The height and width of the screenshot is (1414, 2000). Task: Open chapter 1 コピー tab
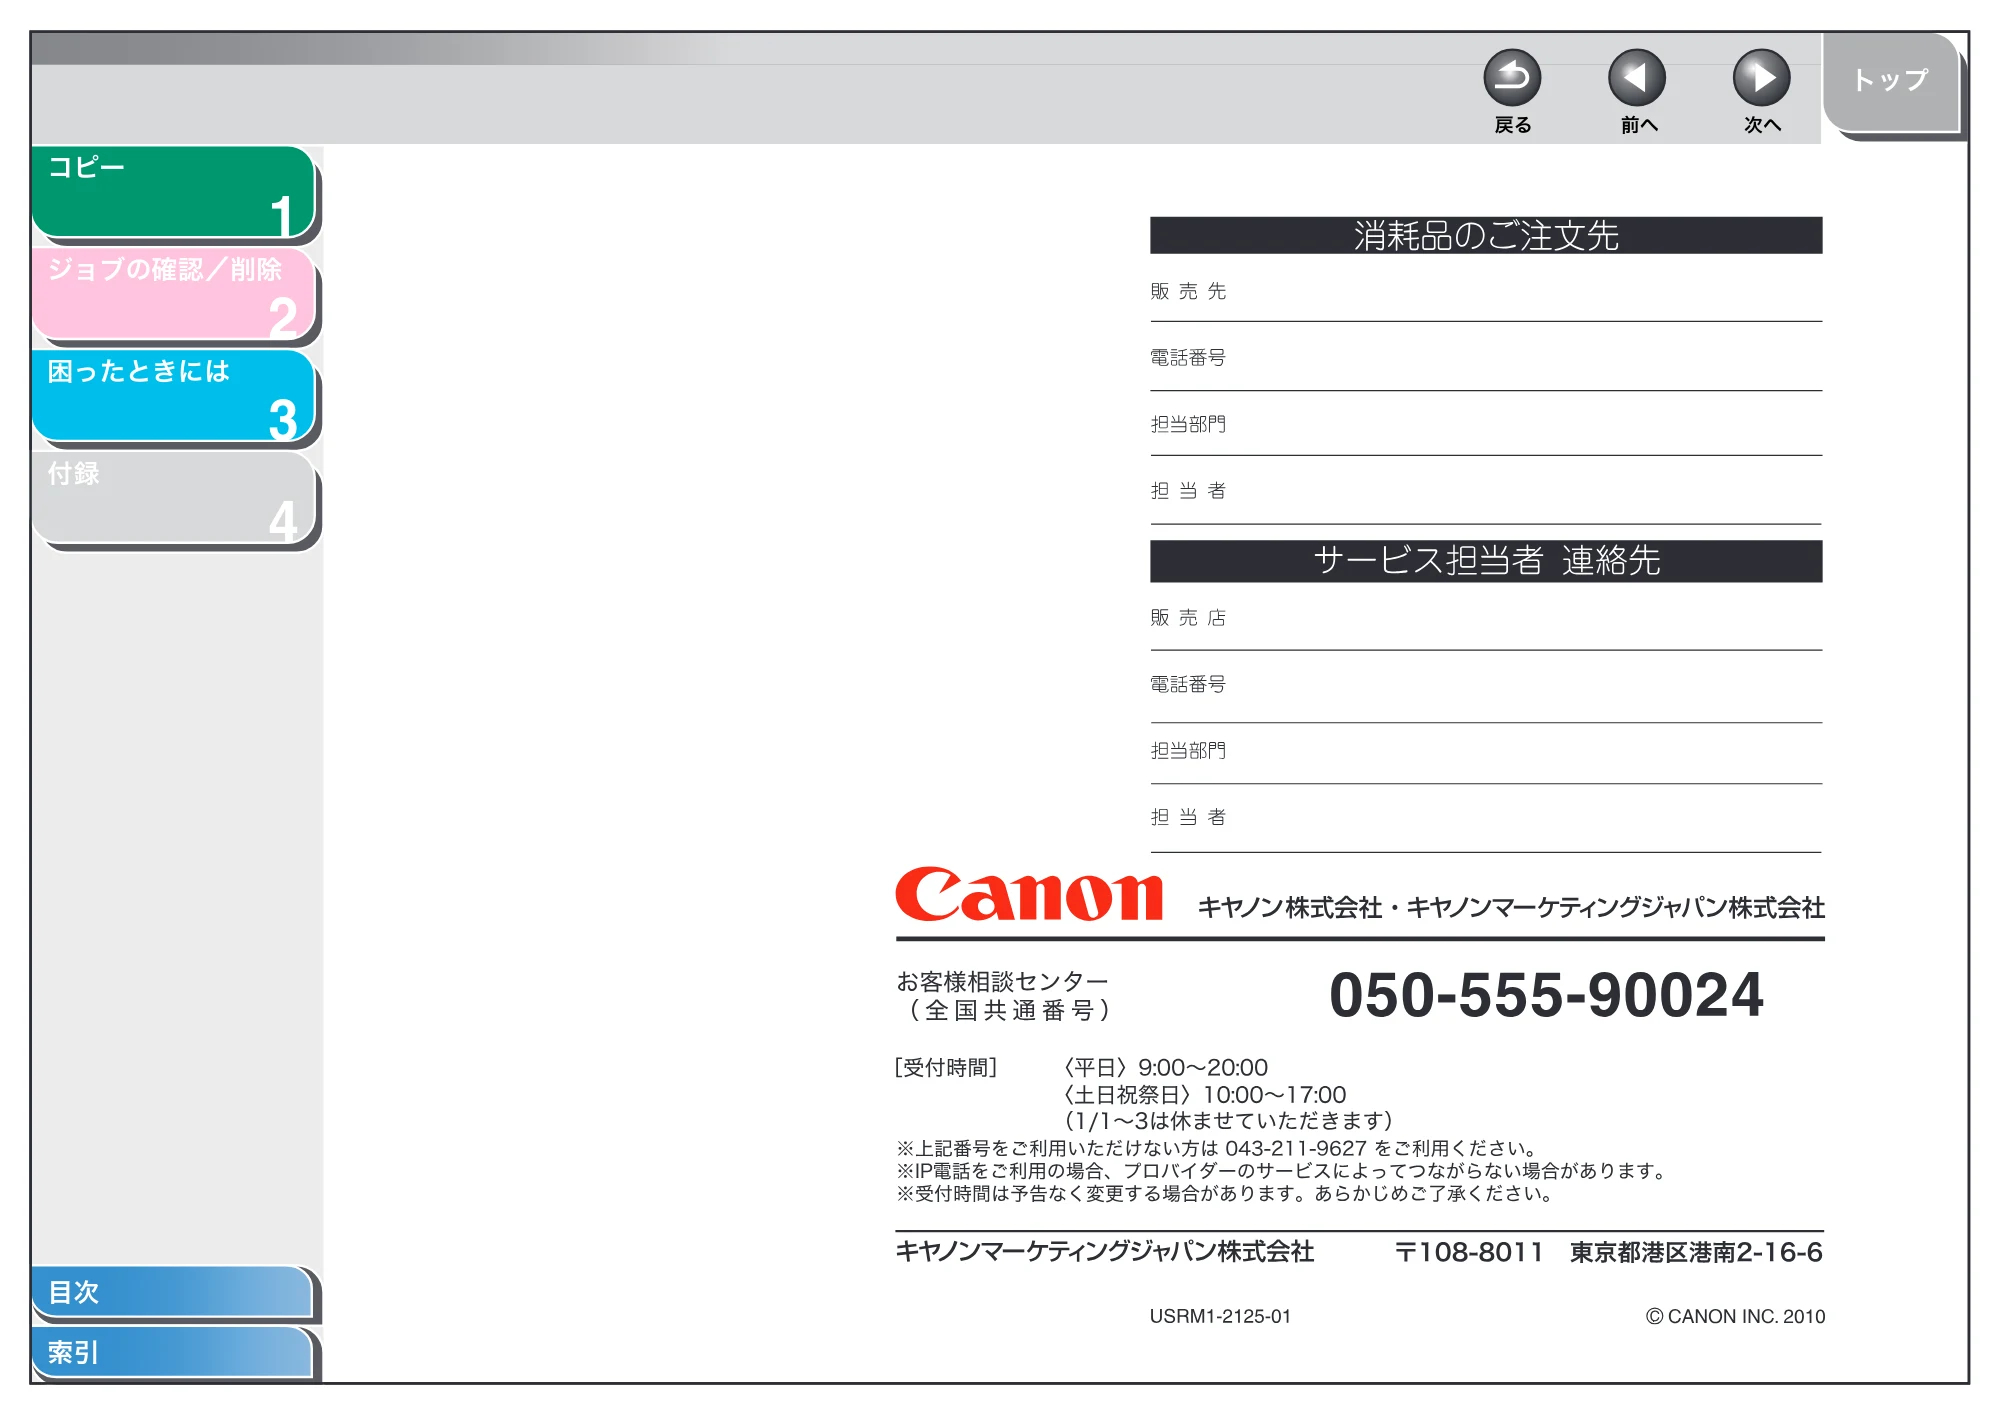[x=174, y=192]
